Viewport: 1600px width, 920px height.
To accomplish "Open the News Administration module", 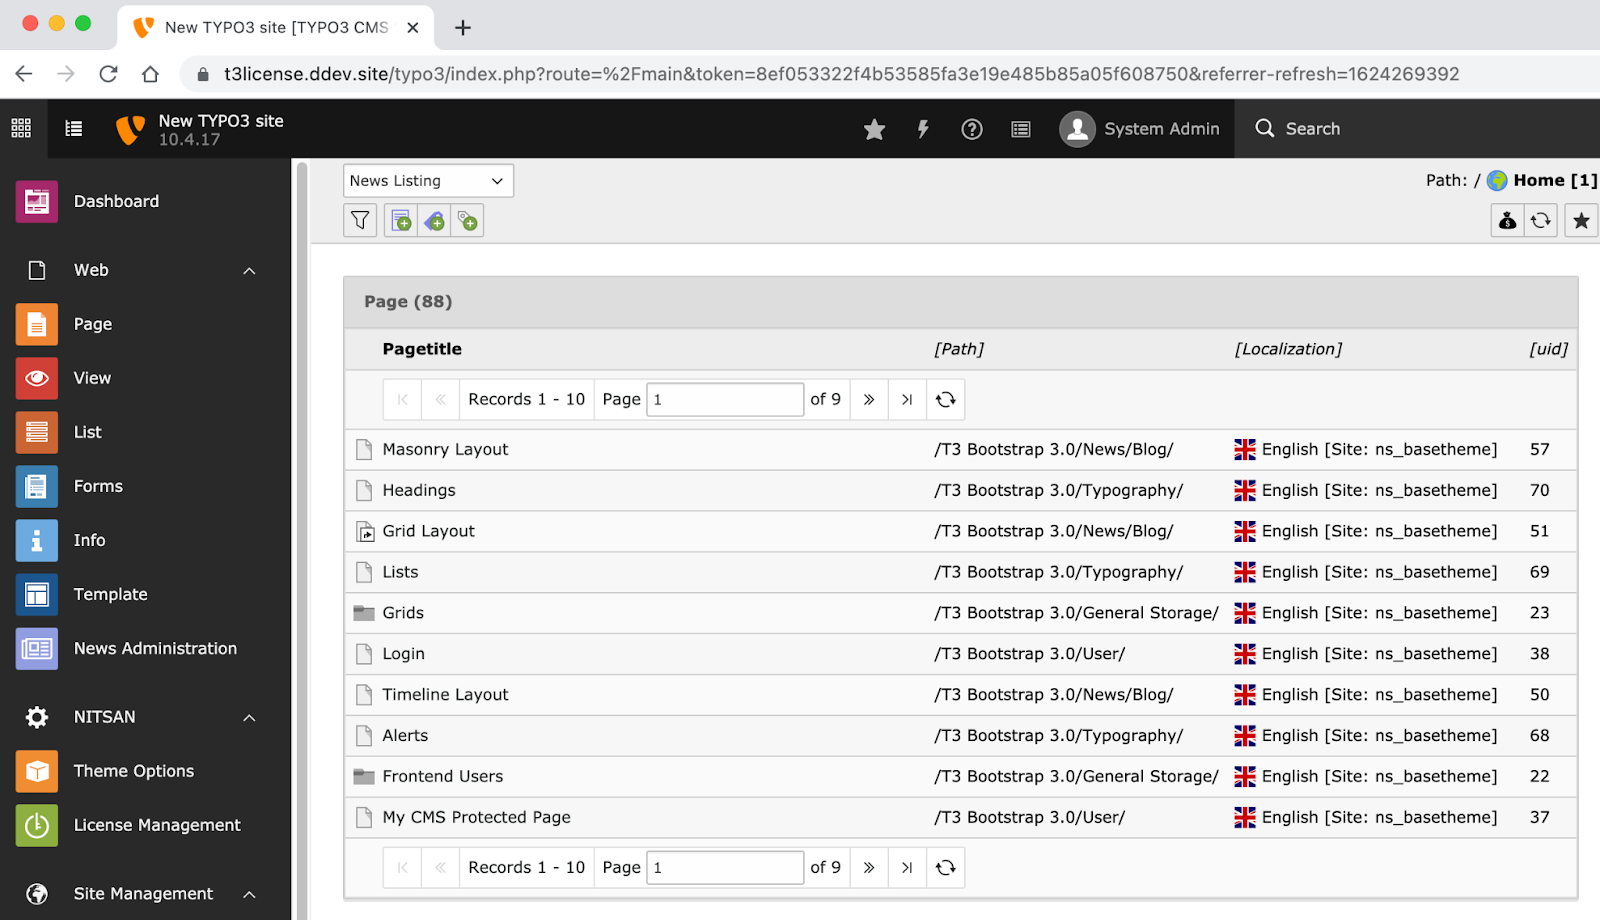I will tap(155, 648).
